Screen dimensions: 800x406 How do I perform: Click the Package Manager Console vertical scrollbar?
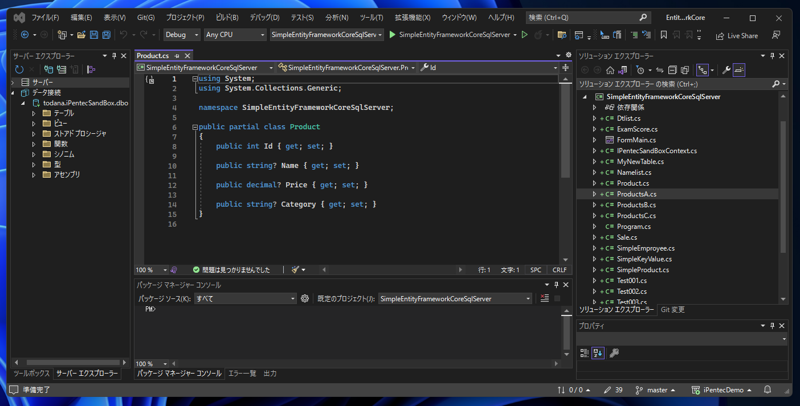point(566,333)
